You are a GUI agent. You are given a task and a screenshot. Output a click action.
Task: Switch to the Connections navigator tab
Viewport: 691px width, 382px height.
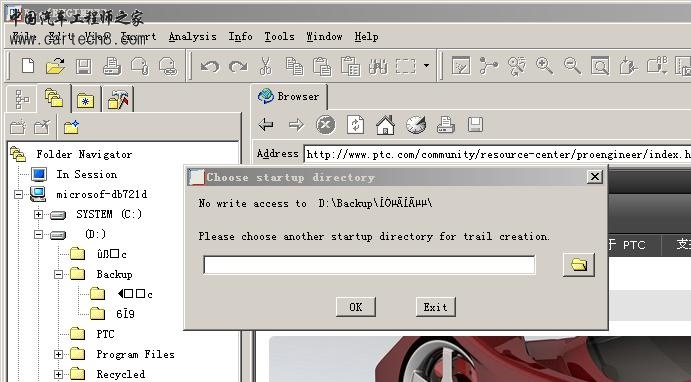point(118,100)
